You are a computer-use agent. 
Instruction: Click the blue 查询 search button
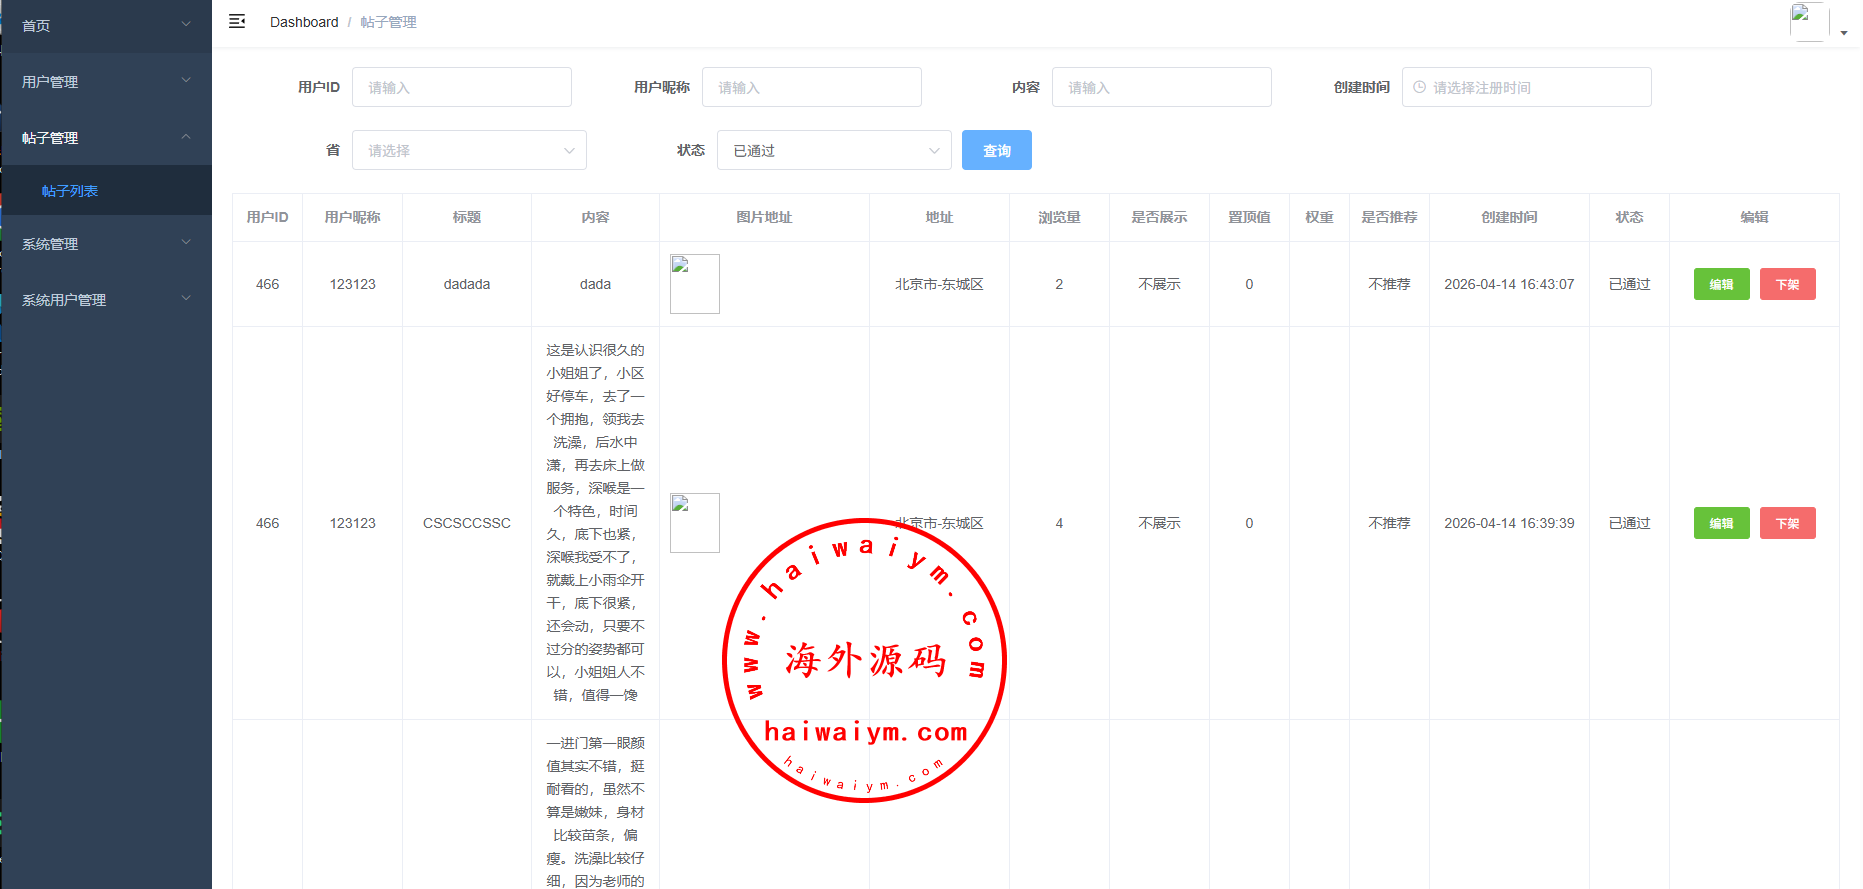[x=996, y=151]
